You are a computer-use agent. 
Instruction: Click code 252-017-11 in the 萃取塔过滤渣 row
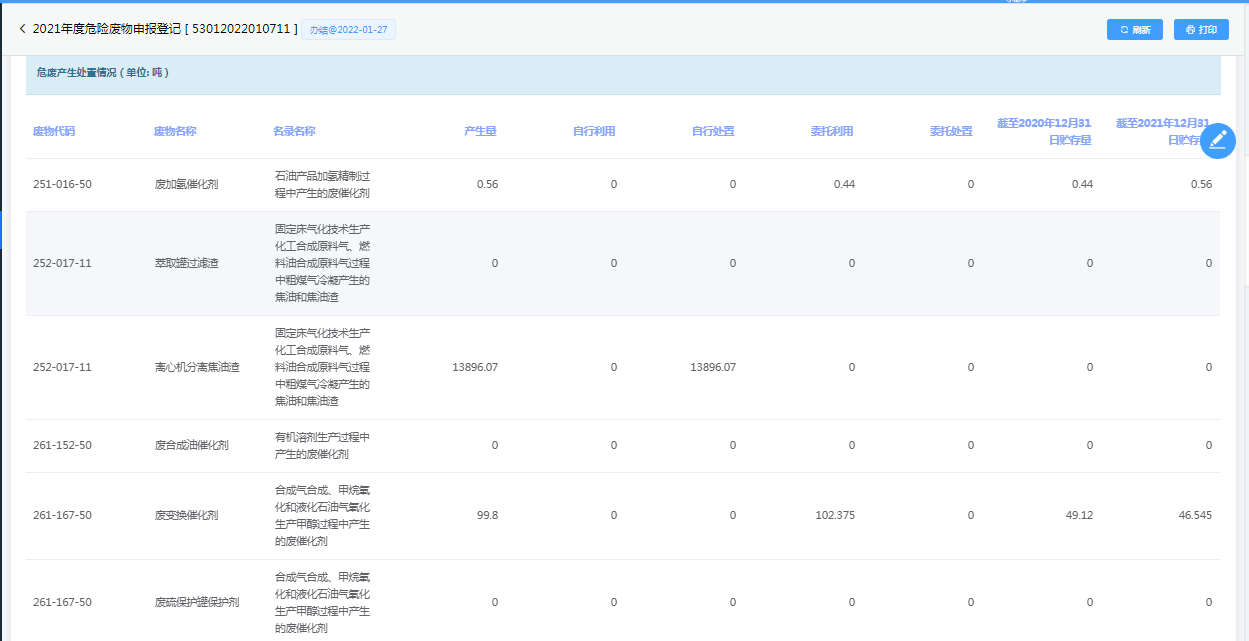(x=62, y=263)
